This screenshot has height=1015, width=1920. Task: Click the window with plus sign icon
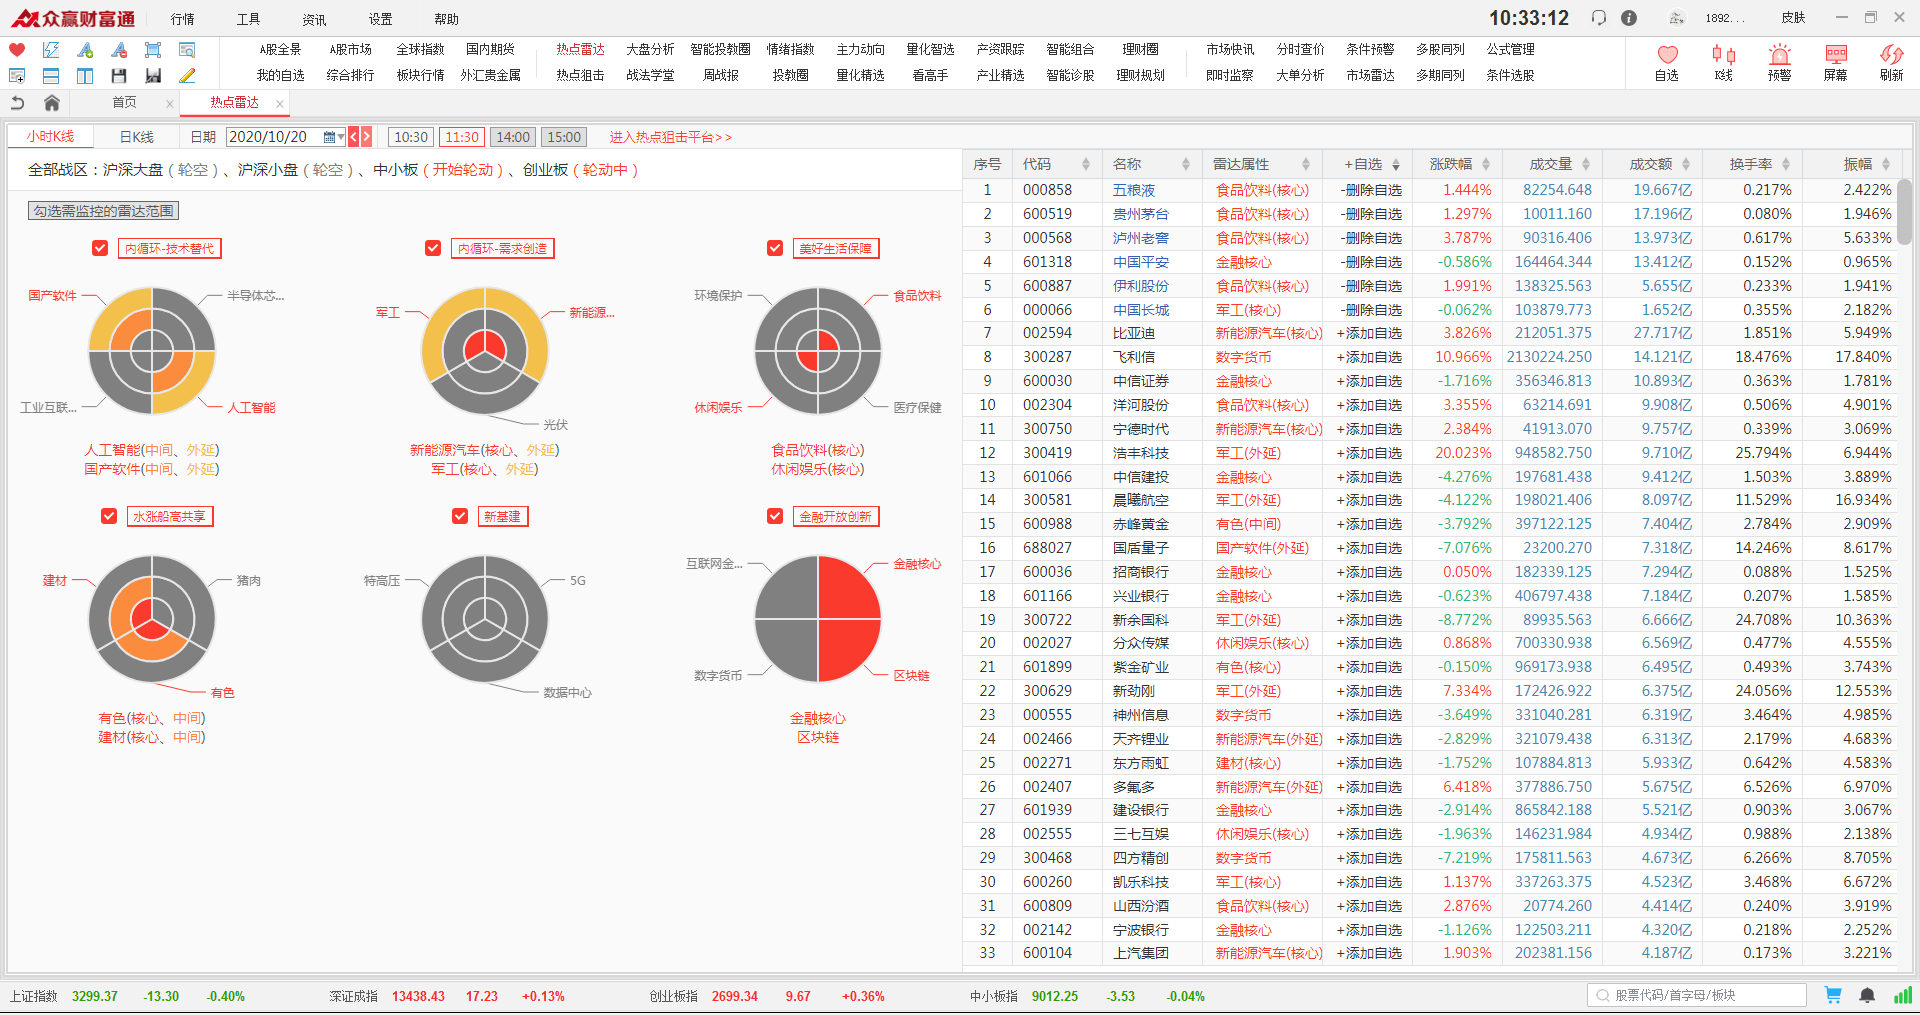[x=17, y=76]
